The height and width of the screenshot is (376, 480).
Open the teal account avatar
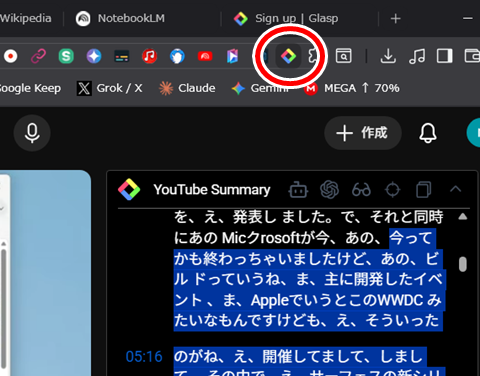(x=474, y=132)
